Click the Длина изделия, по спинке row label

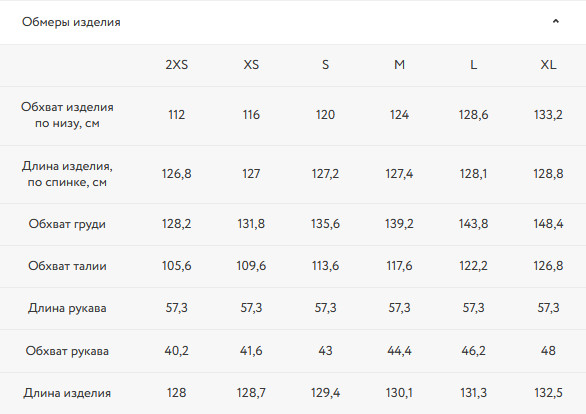pos(67,174)
